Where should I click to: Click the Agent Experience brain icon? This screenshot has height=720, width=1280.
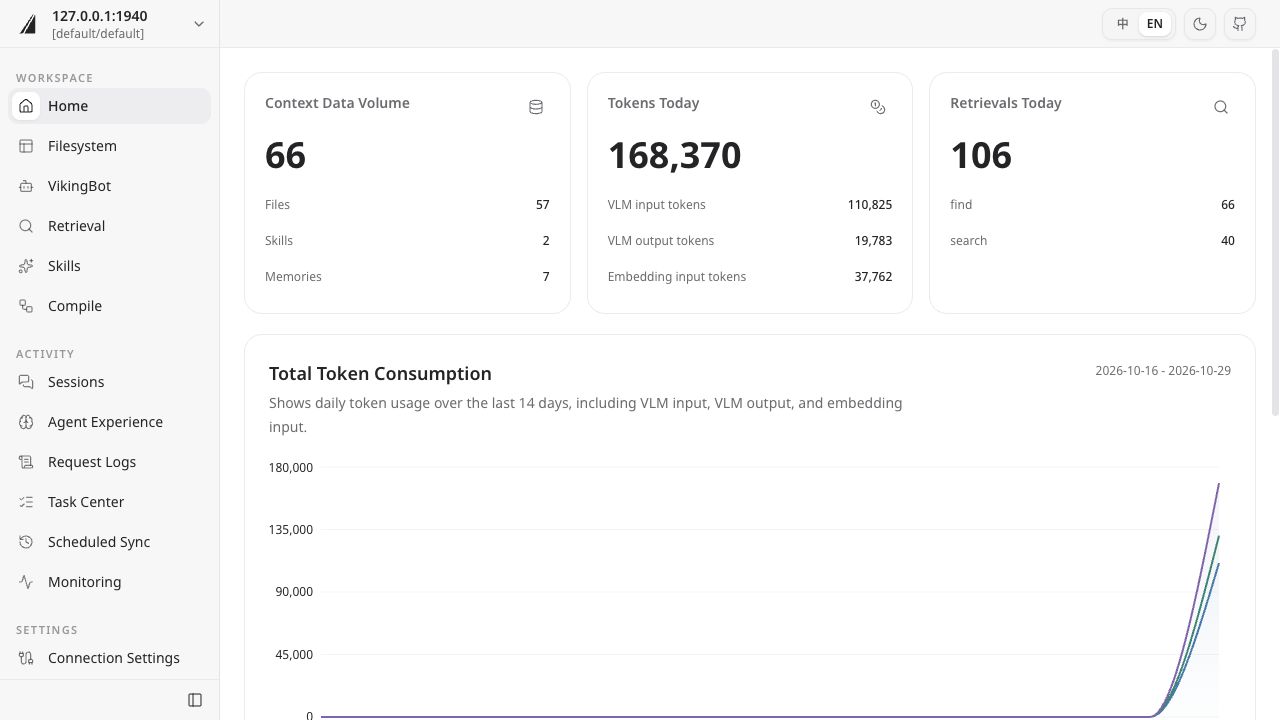click(26, 422)
